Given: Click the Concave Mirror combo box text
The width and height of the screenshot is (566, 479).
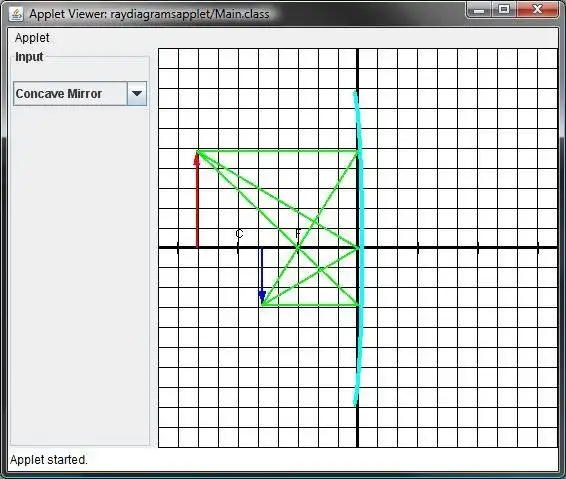Looking at the screenshot, I should tap(58, 94).
